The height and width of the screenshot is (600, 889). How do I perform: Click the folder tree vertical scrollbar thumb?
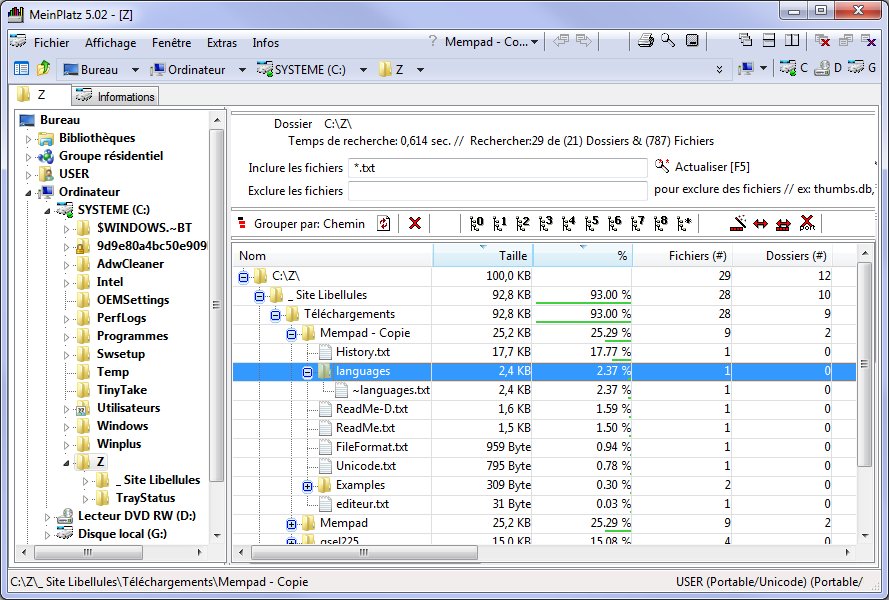pyautogui.click(x=216, y=305)
